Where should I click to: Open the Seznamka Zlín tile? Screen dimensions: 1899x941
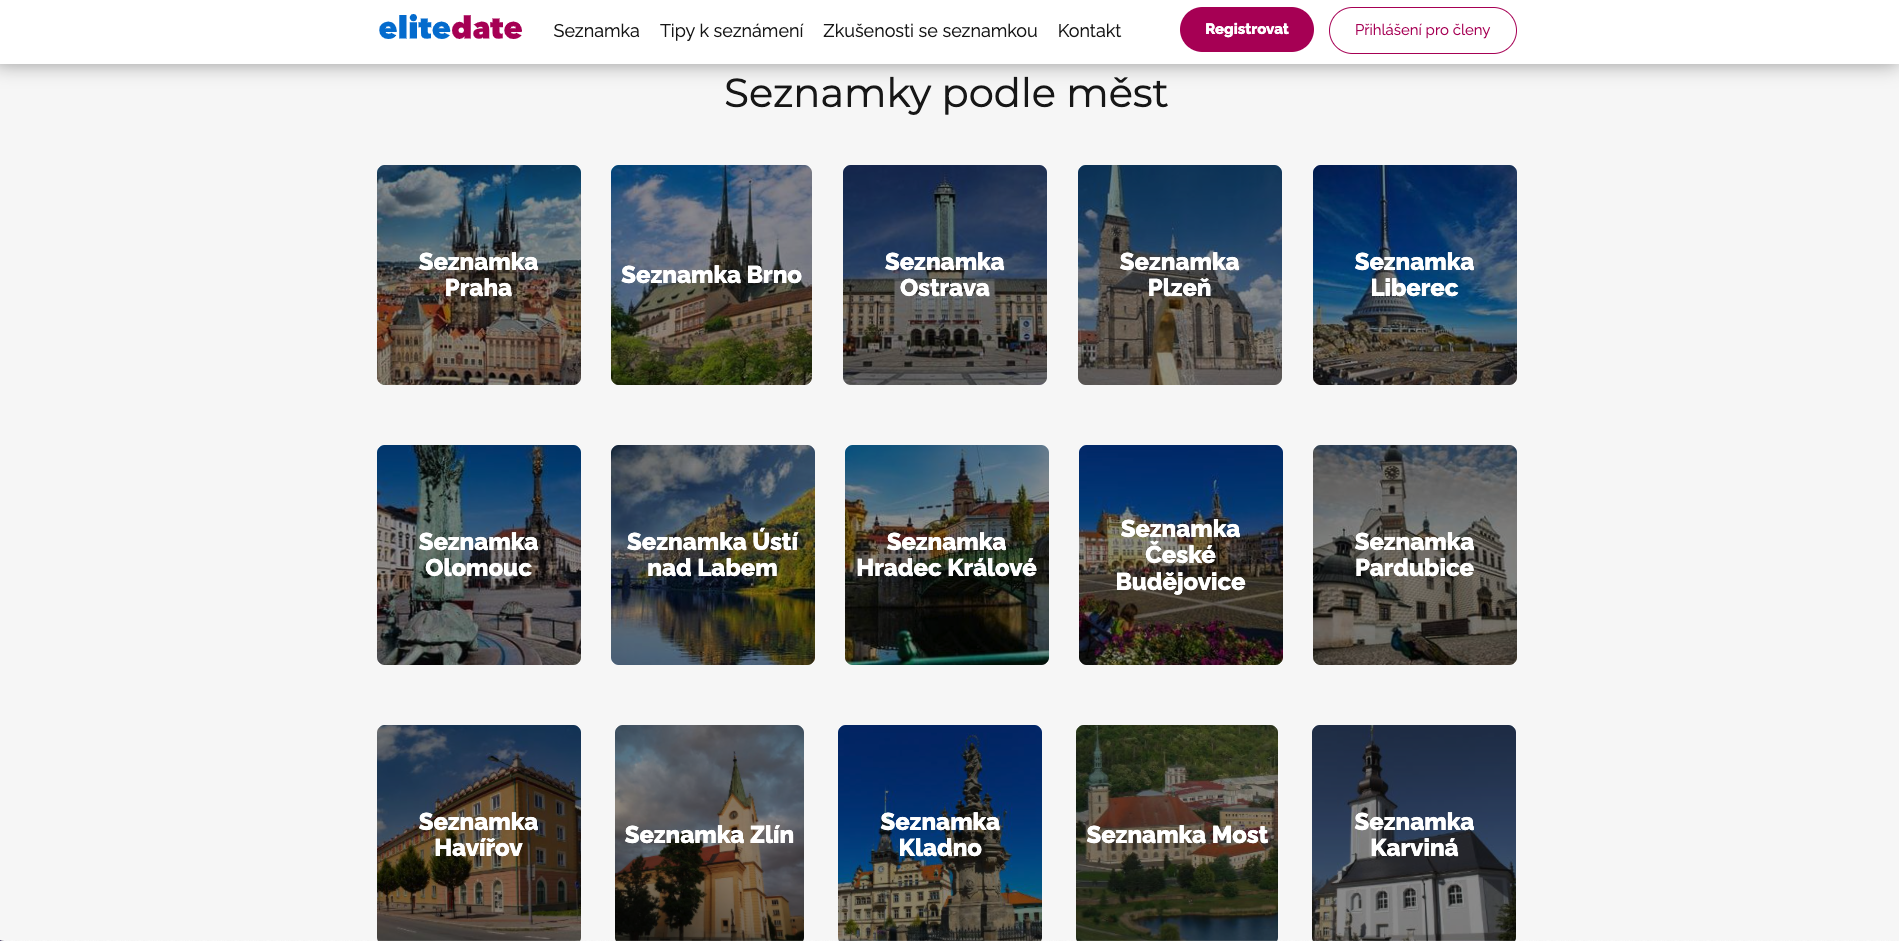point(709,833)
